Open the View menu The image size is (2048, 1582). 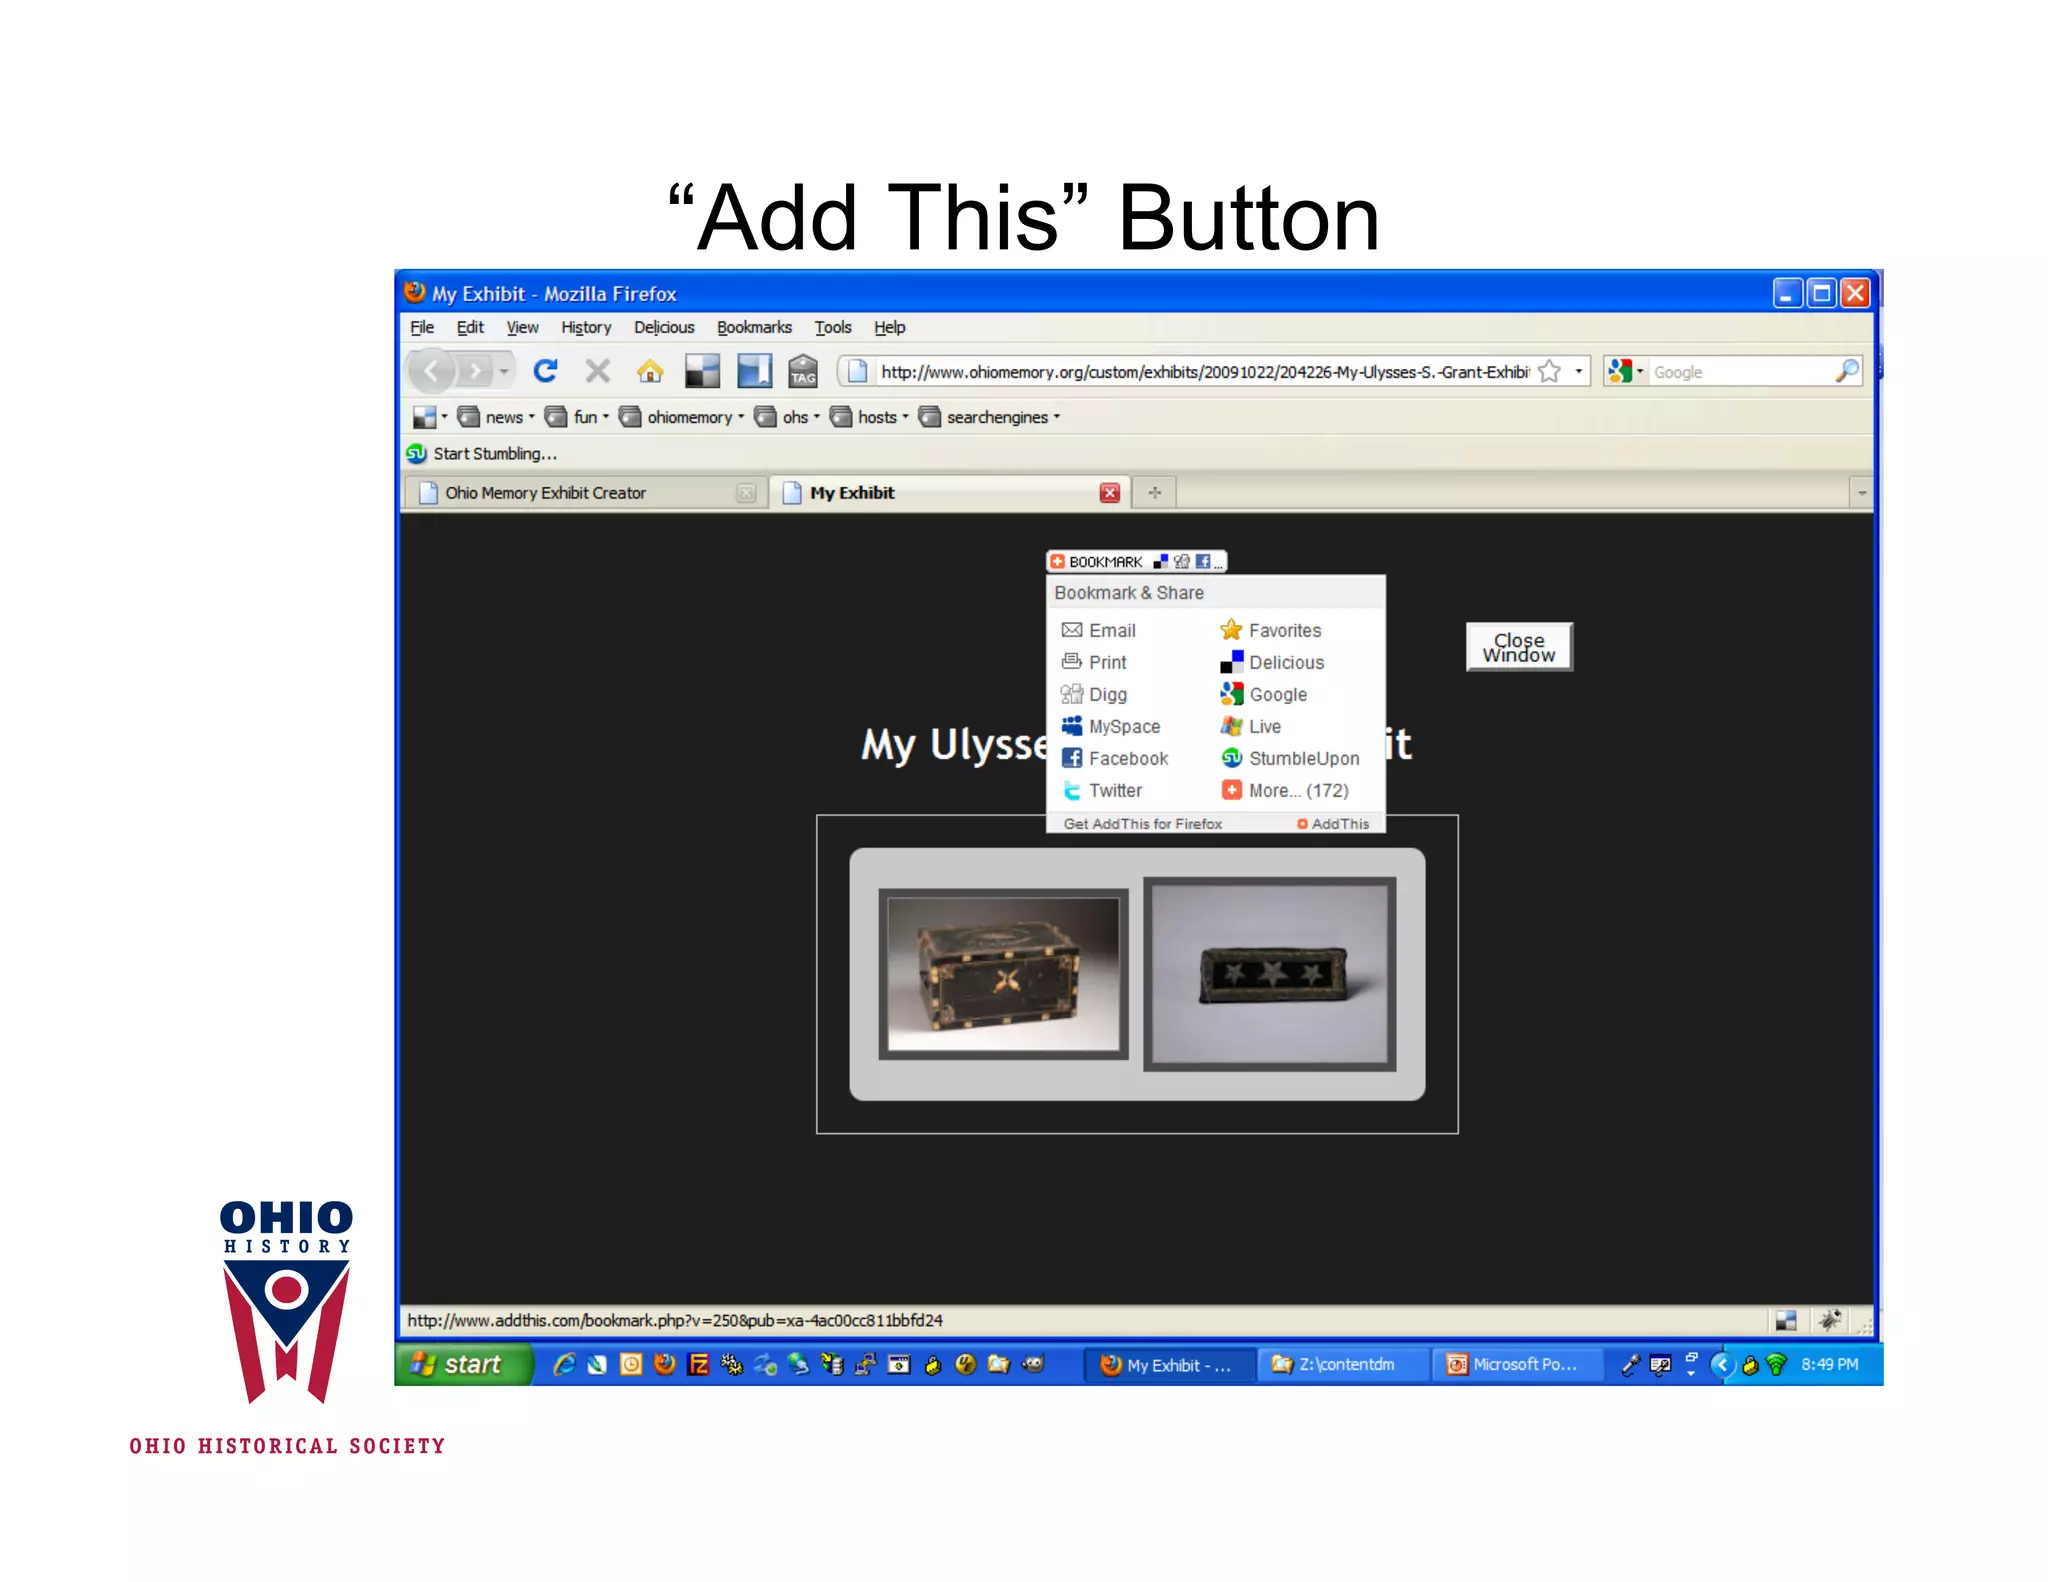[x=522, y=327]
